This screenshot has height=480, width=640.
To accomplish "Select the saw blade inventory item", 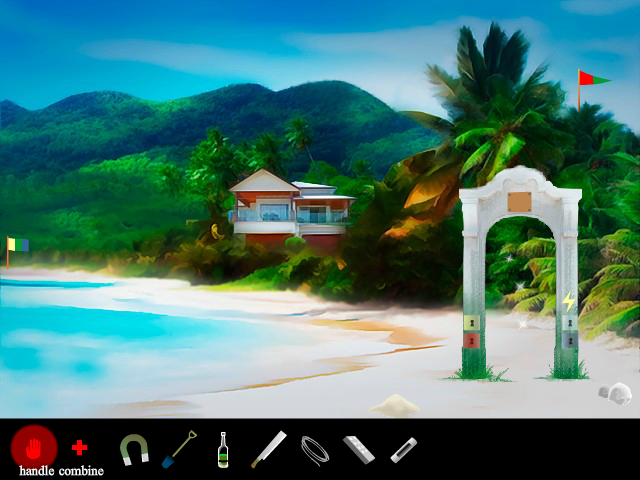I will point(269,449).
